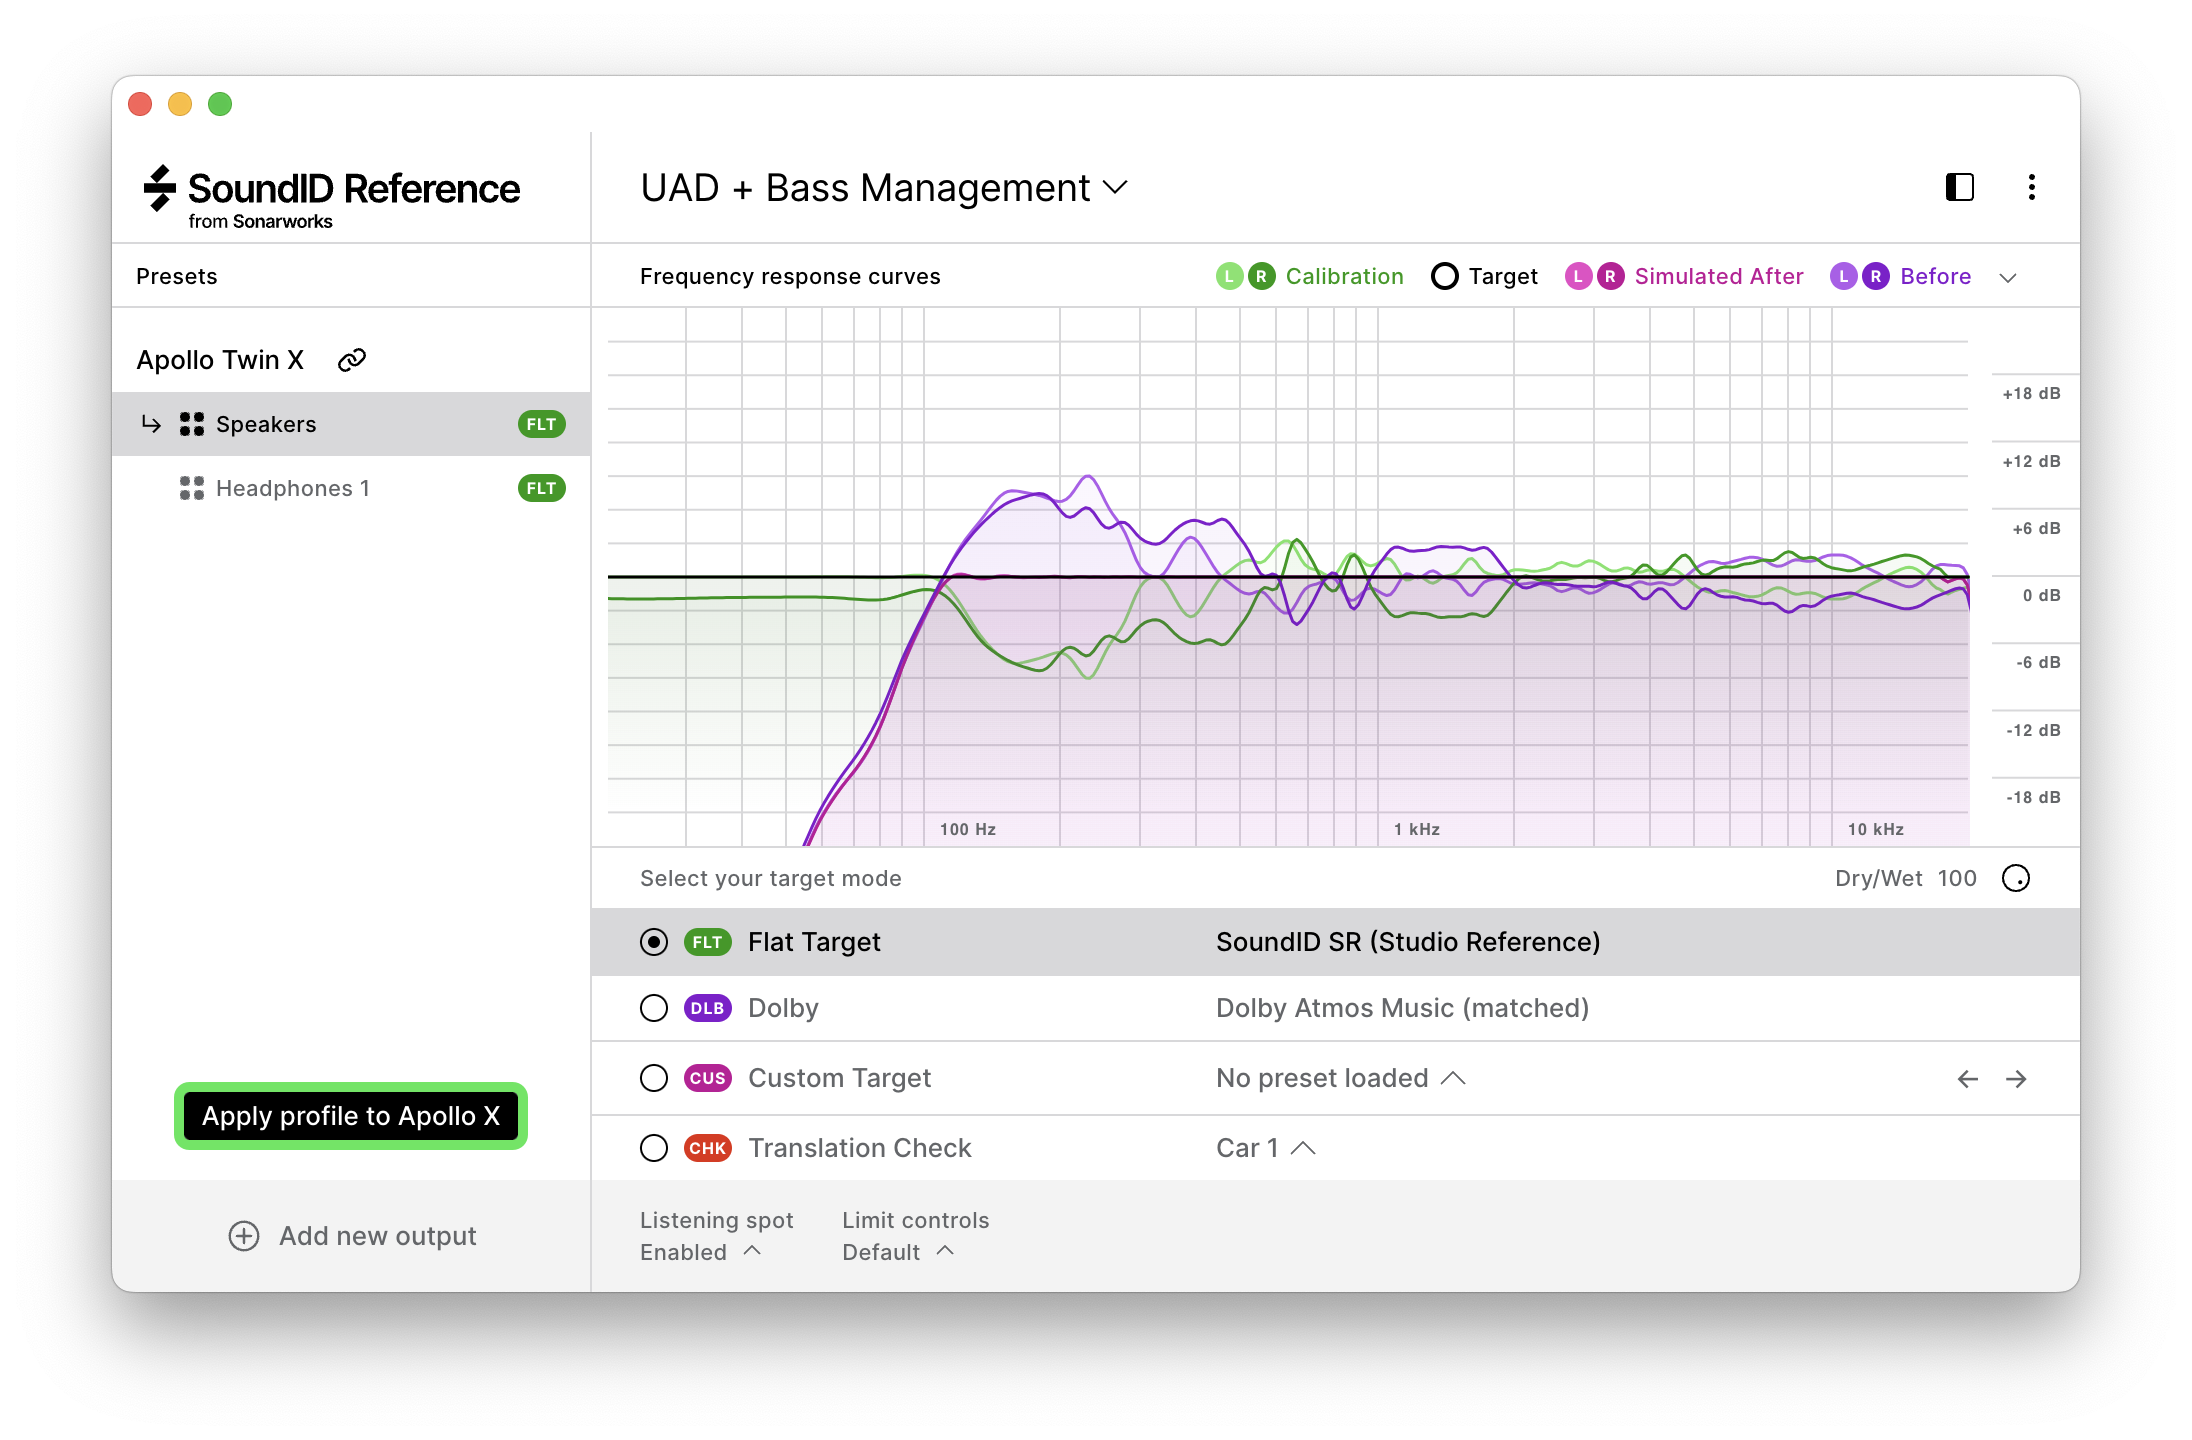Toggle the Simulated After left channel curve
2192x1440 pixels.
pyautogui.click(x=1578, y=276)
